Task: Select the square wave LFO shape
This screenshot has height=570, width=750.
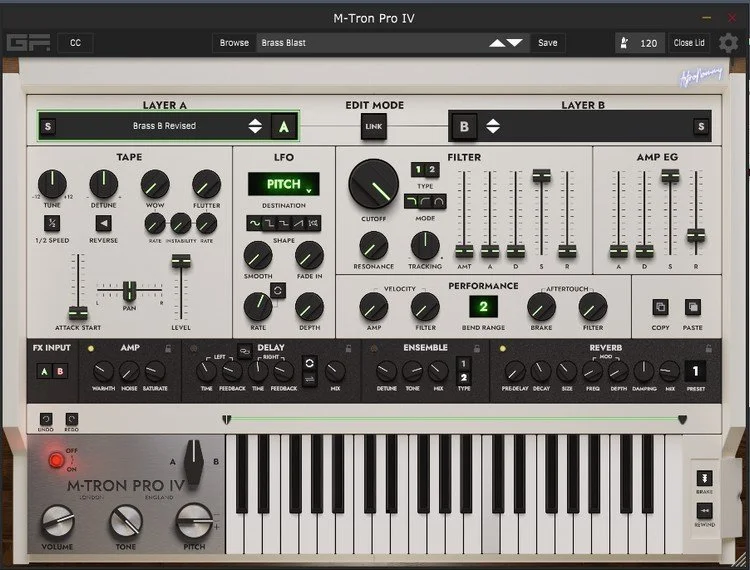Action: 269,223
